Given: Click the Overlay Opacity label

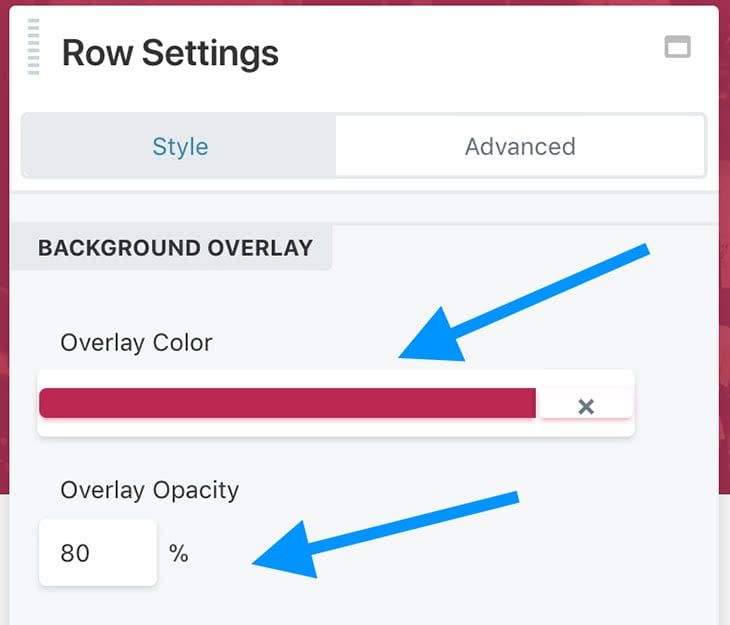Looking at the screenshot, I should point(149,490).
